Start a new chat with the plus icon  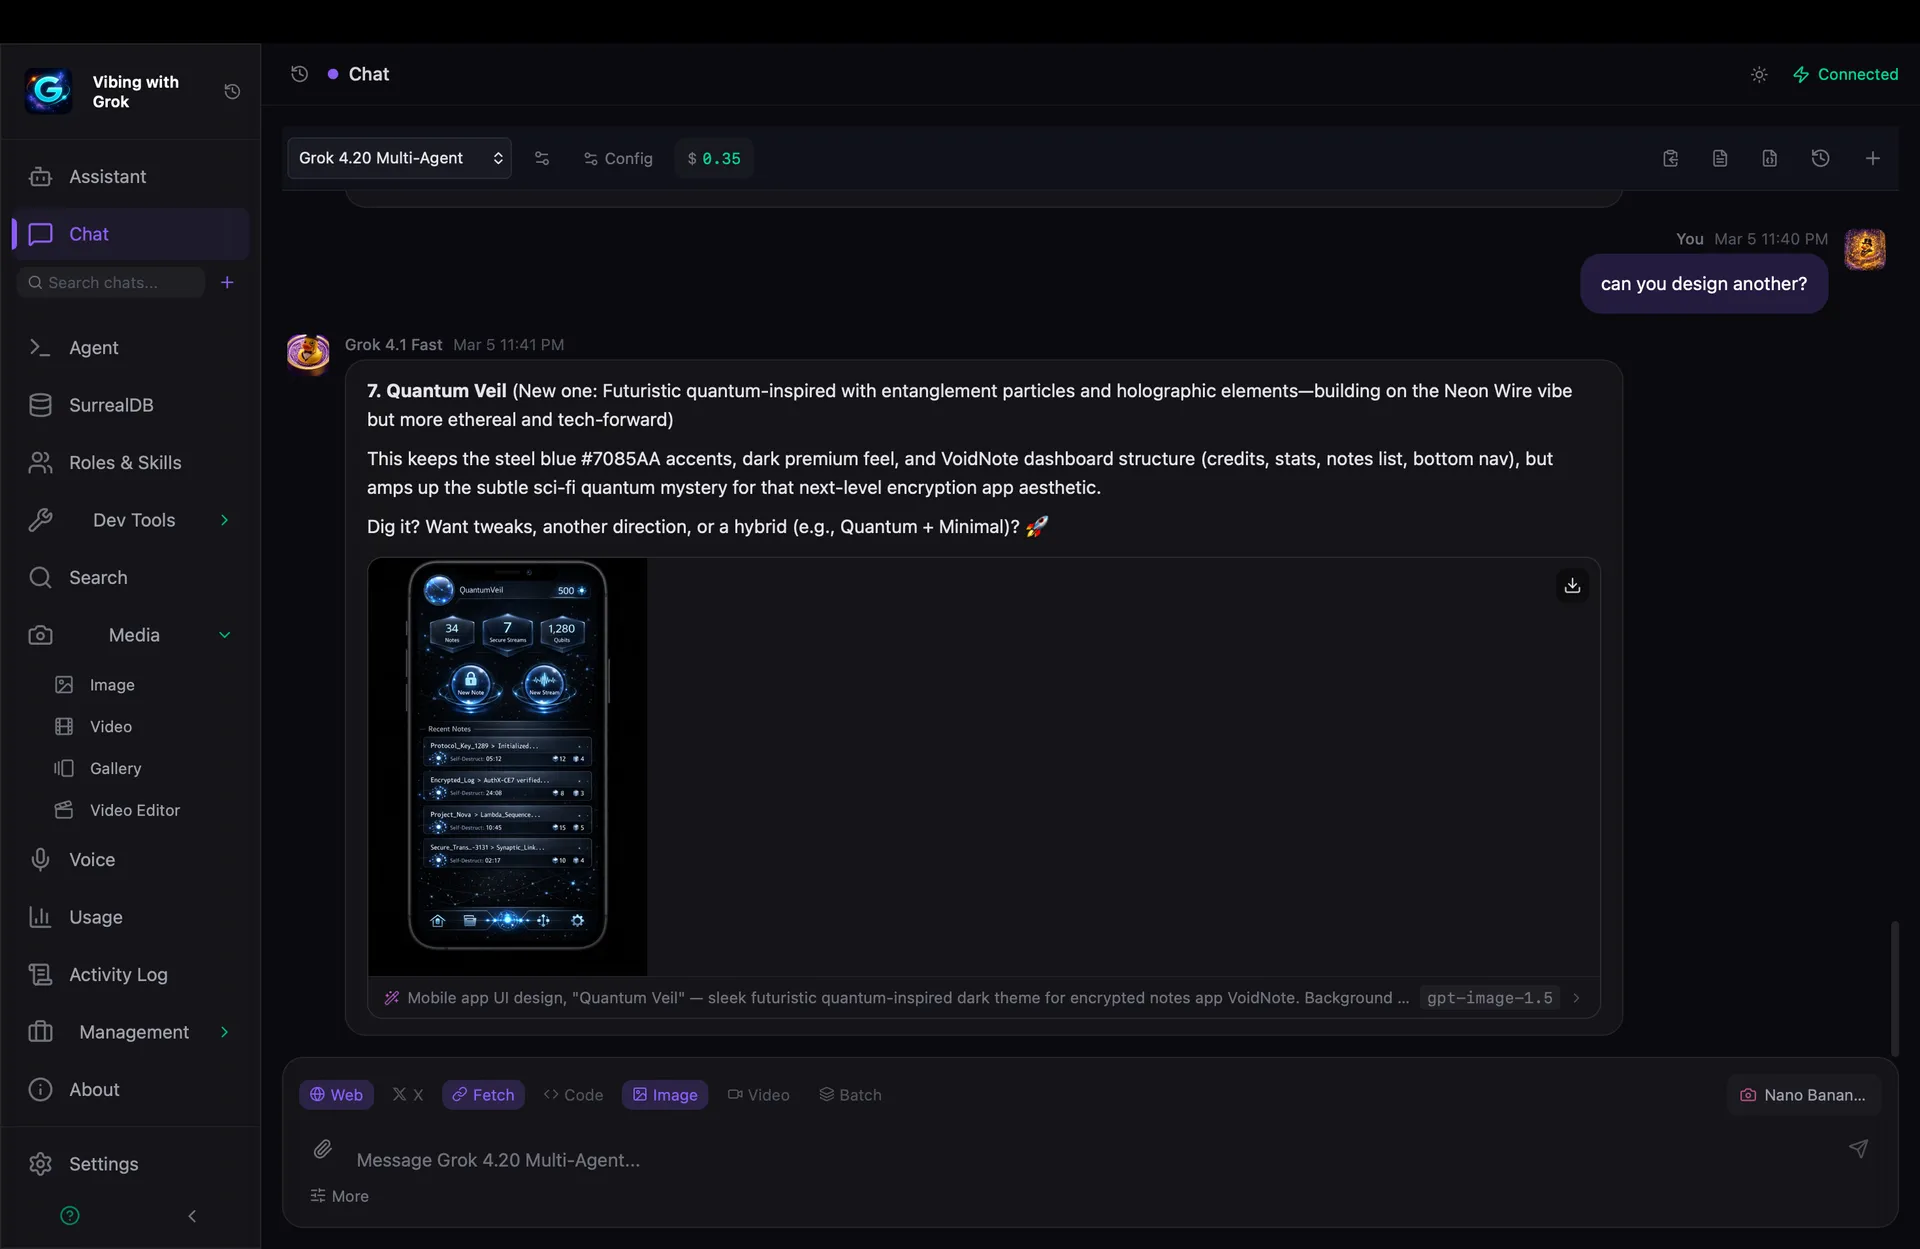click(x=1873, y=158)
